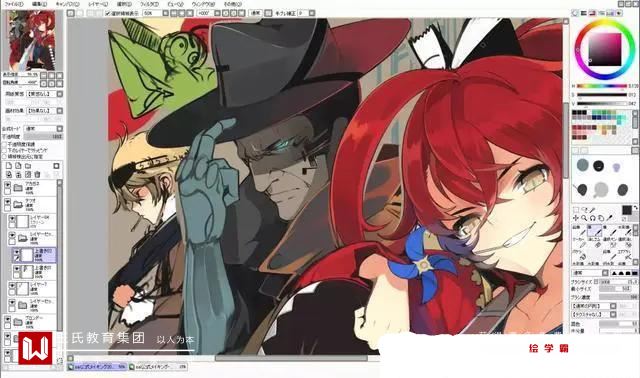This screenshot has height=378, width=640.
Task: Adjust the ブラシ濃度 brush density slider
Action: tap(618, 297)
